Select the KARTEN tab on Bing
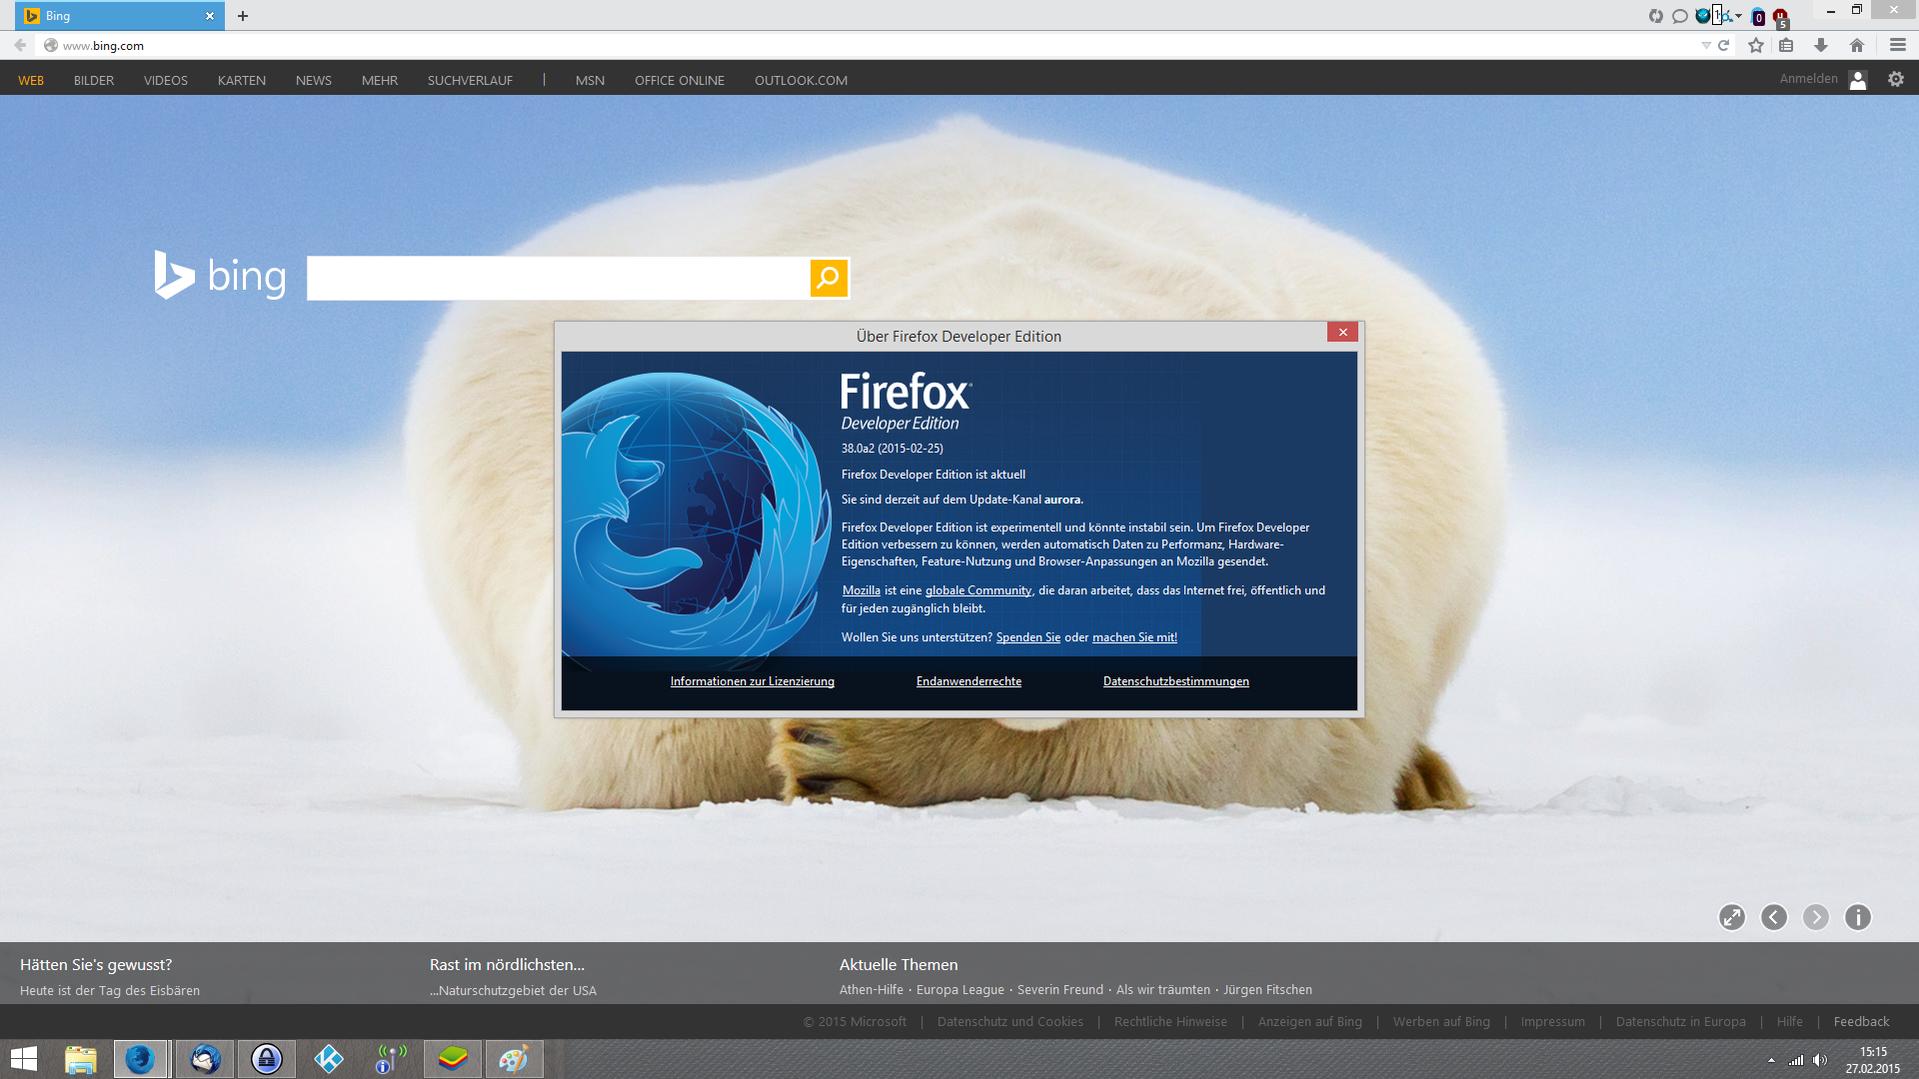Image resolution: width=1919 pixels, height=1079 pixels. [242, 80]
